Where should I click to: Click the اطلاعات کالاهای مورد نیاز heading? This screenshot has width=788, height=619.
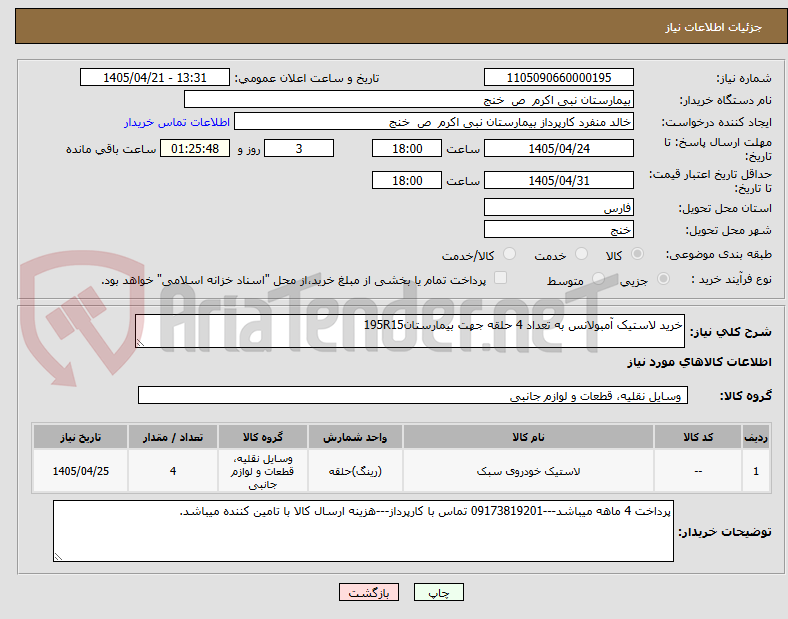[699, 362]
